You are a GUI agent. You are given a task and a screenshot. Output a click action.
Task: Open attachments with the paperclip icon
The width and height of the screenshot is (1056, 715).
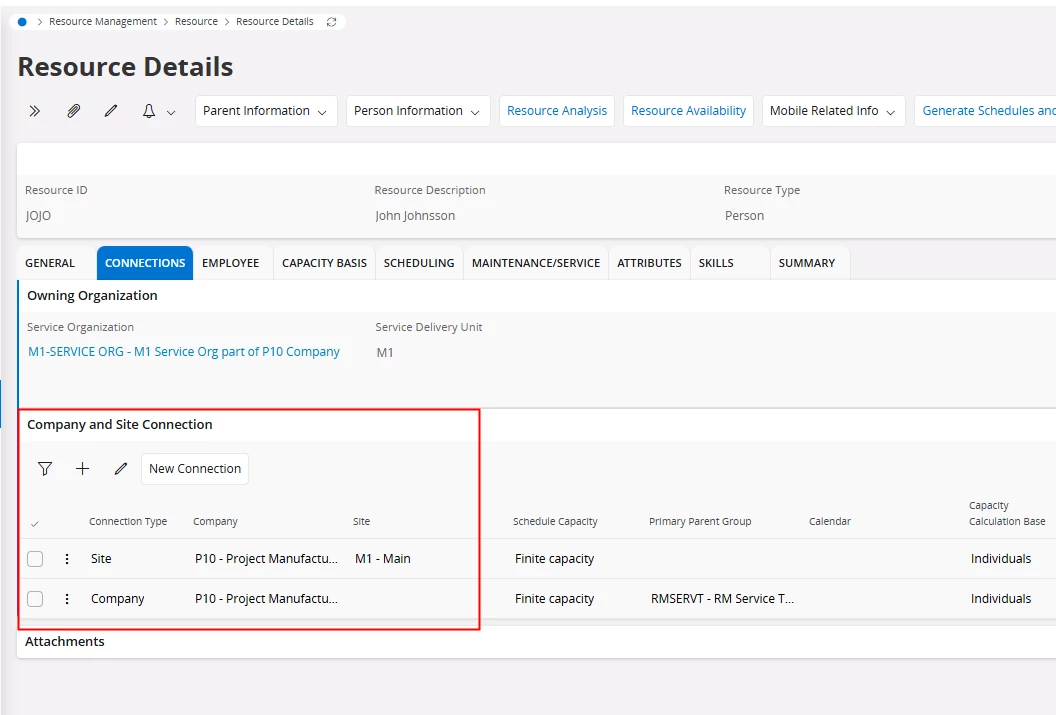tap(73, 111)
